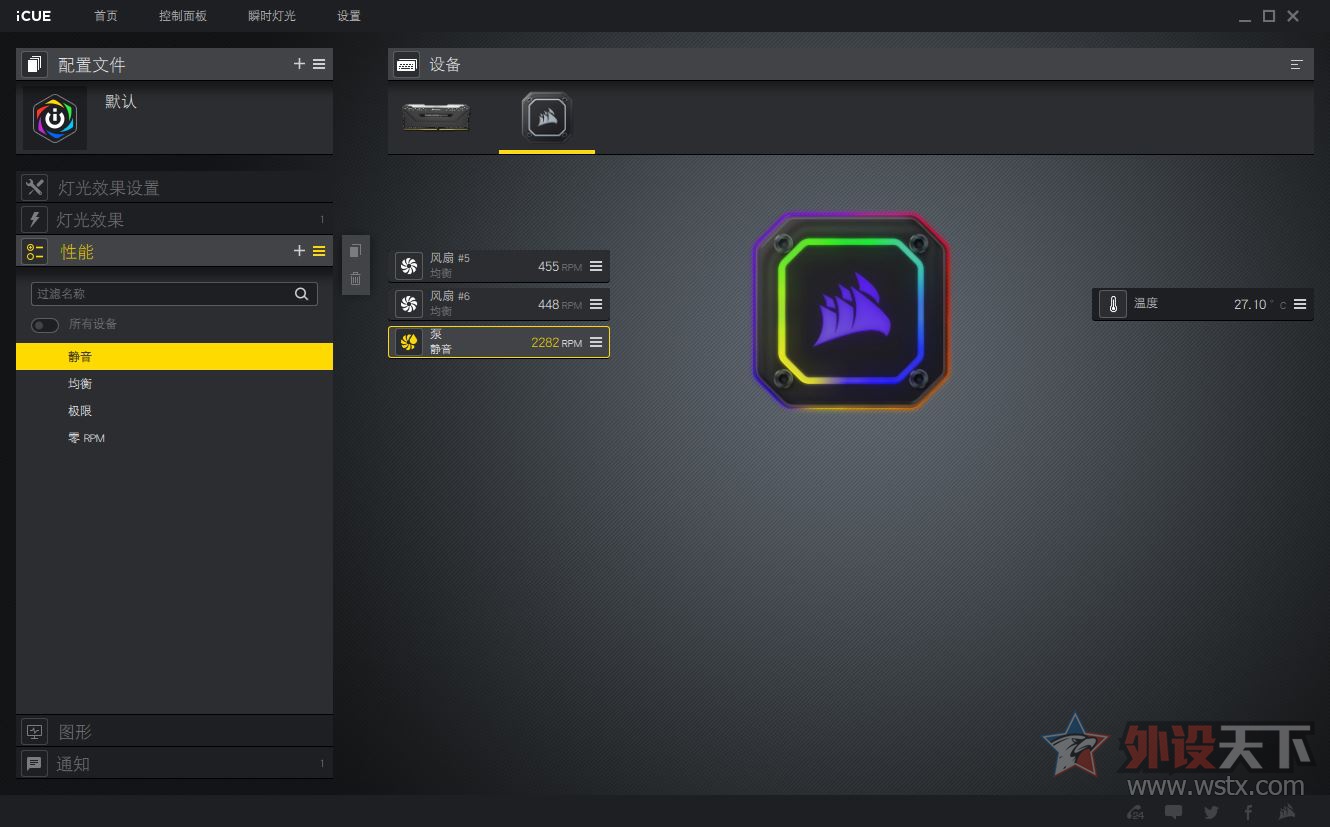Screen dimensions: 1330x827
Task: Select the RAM memory device tab
Action: pos(436,118)
